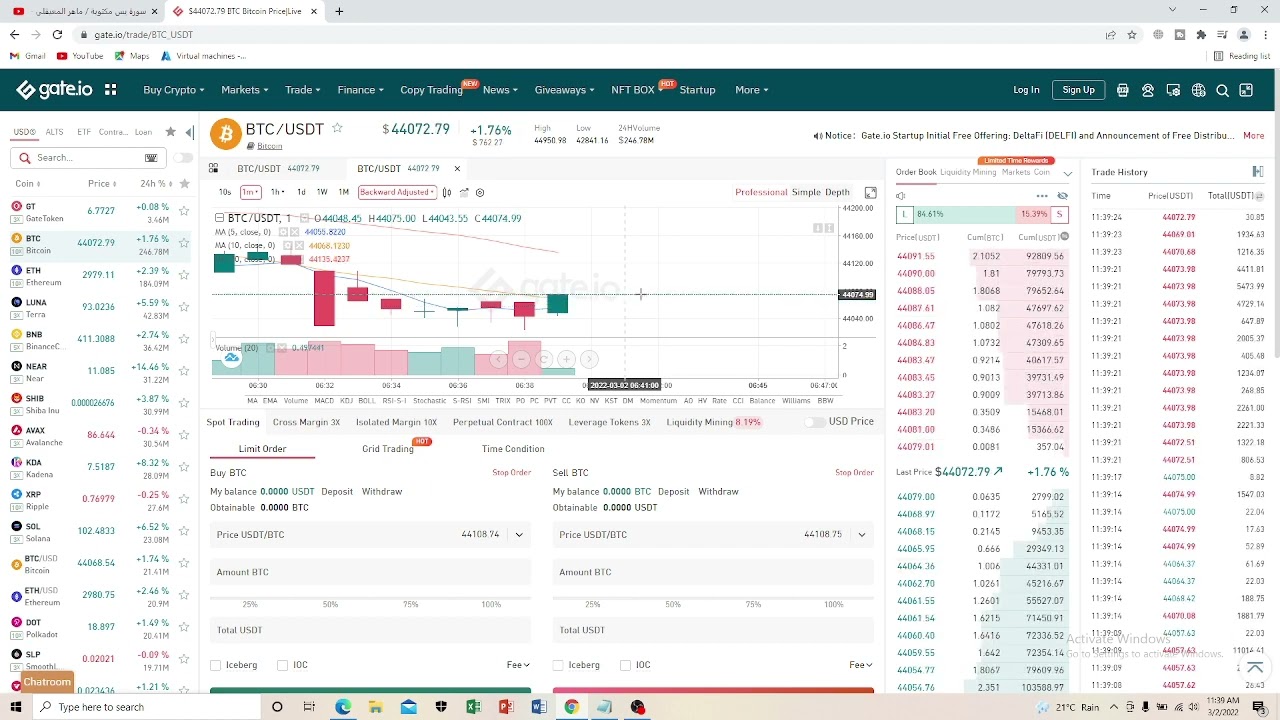Screen dimensions: 1280x720
Task: Open order book three-dots options
Action: pyautogui.click(x=1042, y=196)
